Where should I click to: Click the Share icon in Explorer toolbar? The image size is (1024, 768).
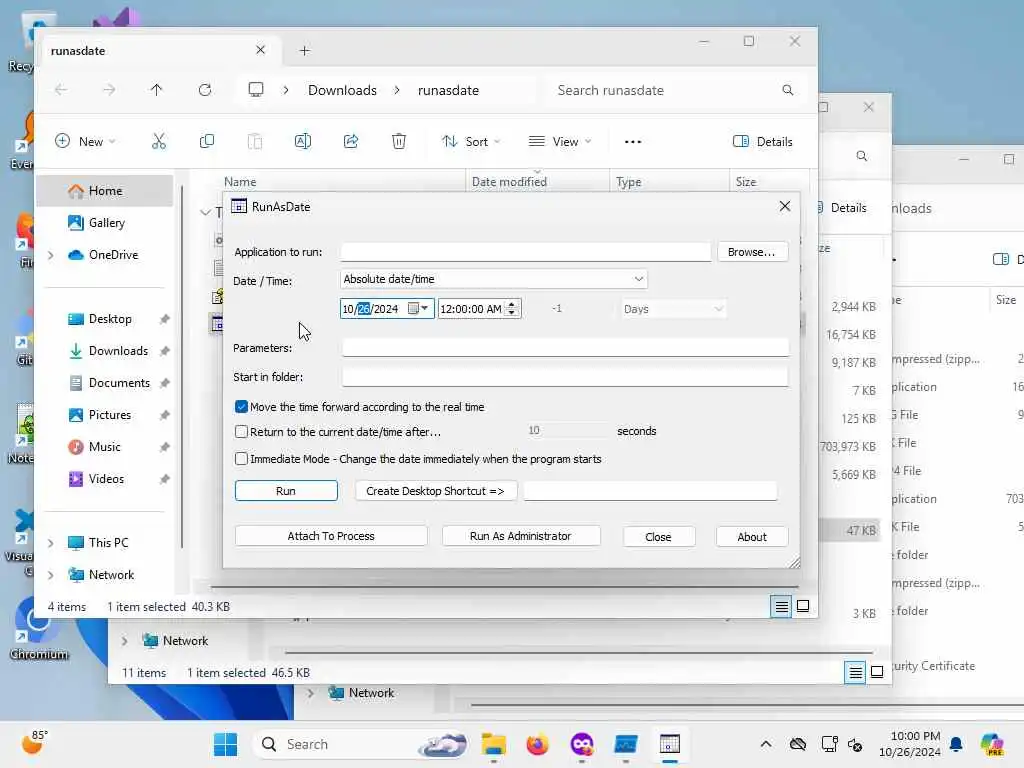351,141
